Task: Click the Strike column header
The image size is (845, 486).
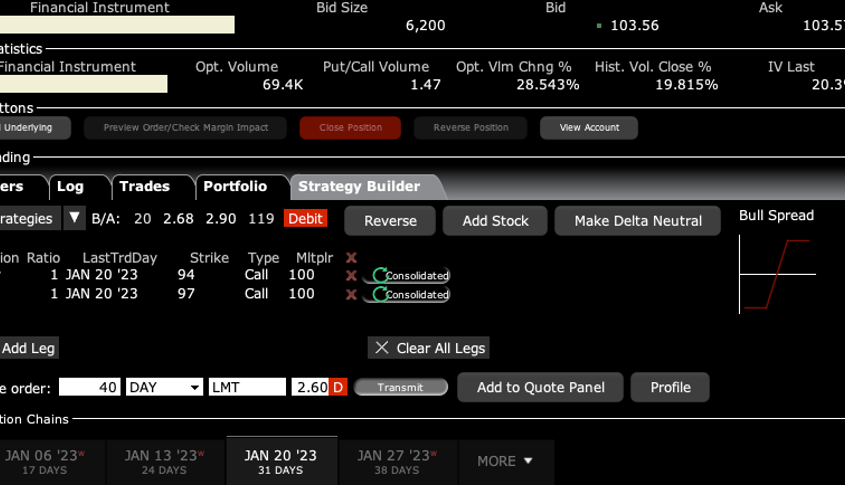Action: click(209, 258)
